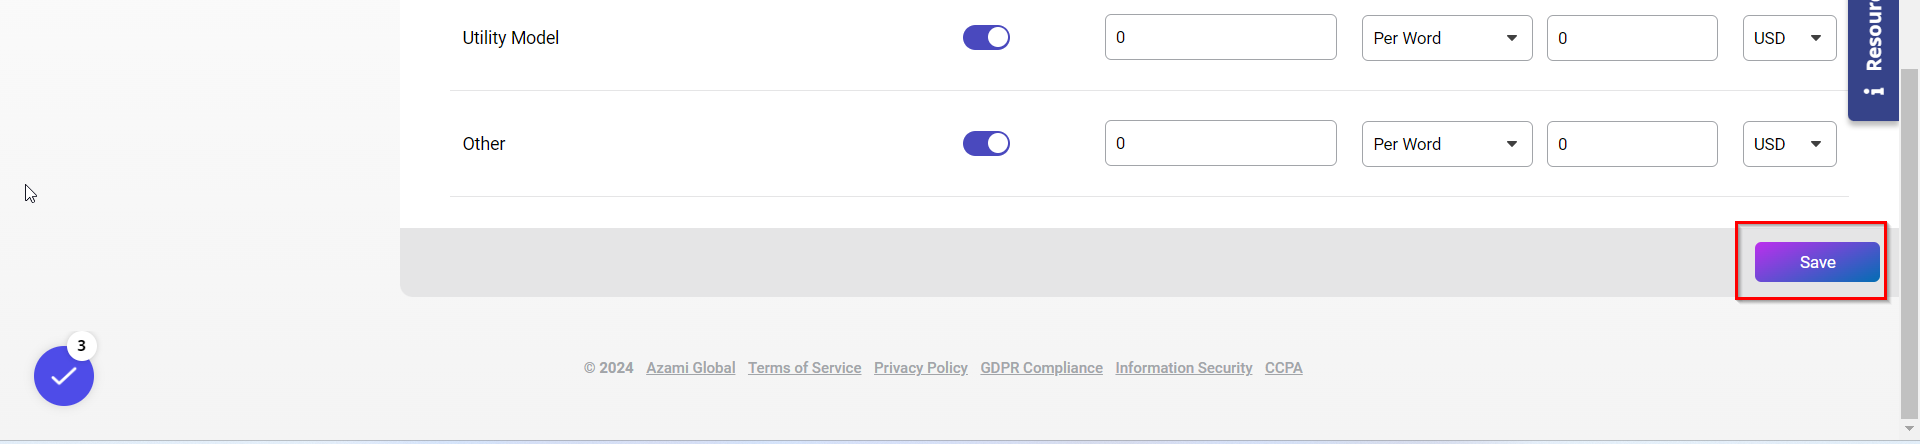The width and height of the screenshot is (1920, 444).
Task: Open Azami Global footer link
Action: pyautogui.click(x=690, y=368)
